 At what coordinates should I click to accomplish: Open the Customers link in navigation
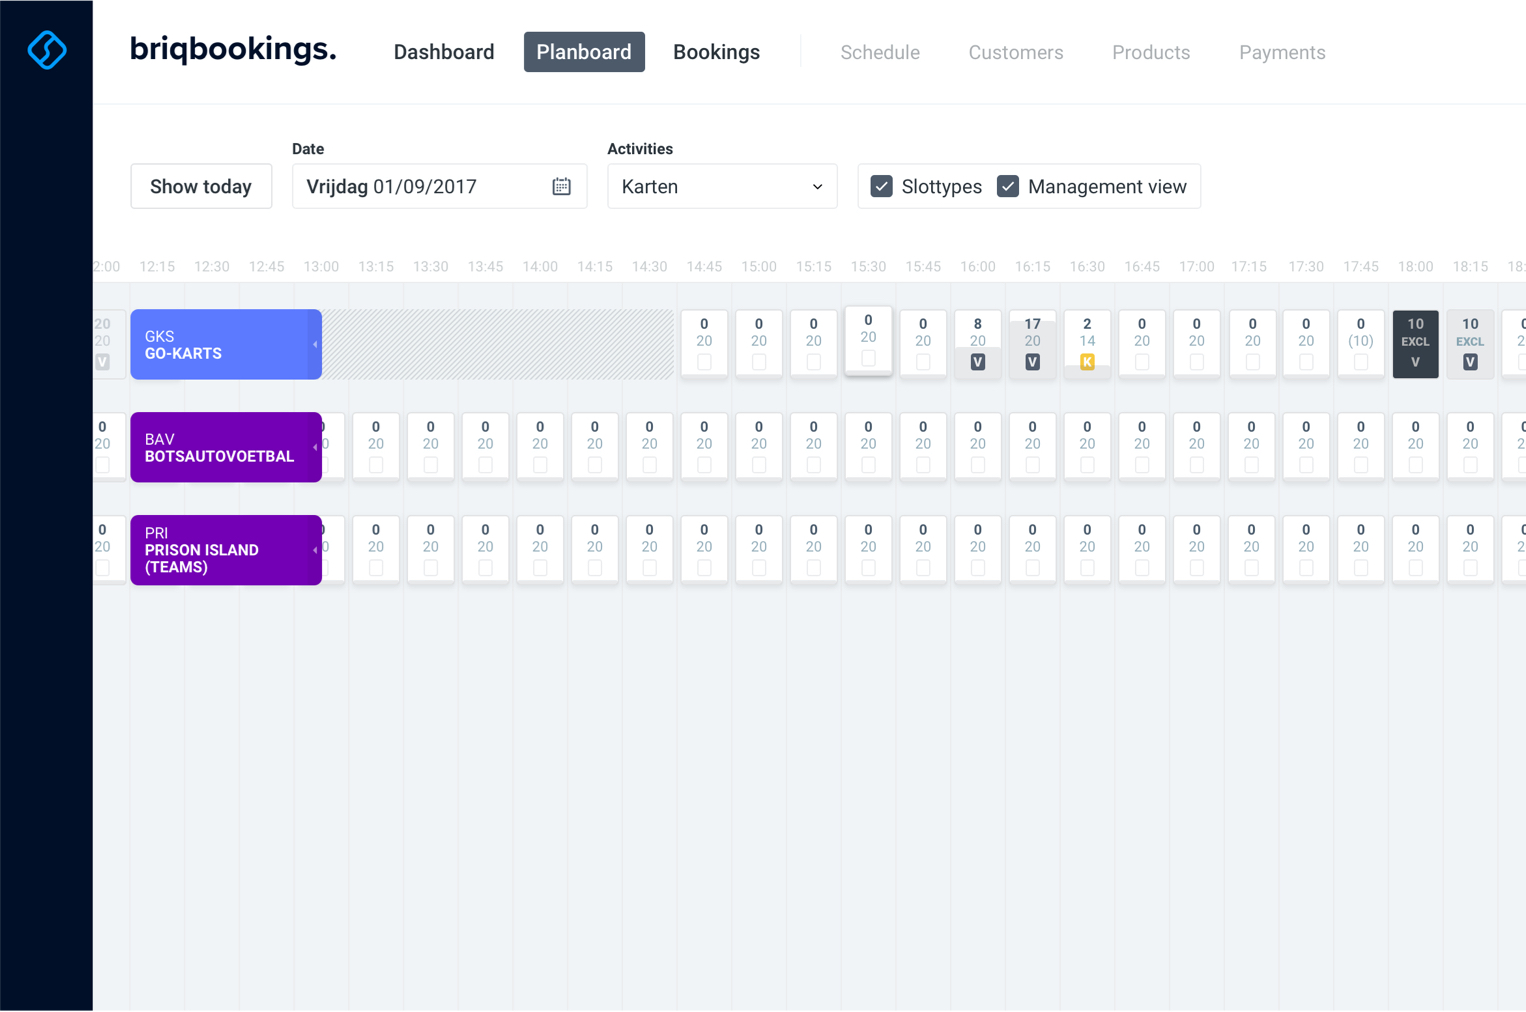coord(1015,52)
